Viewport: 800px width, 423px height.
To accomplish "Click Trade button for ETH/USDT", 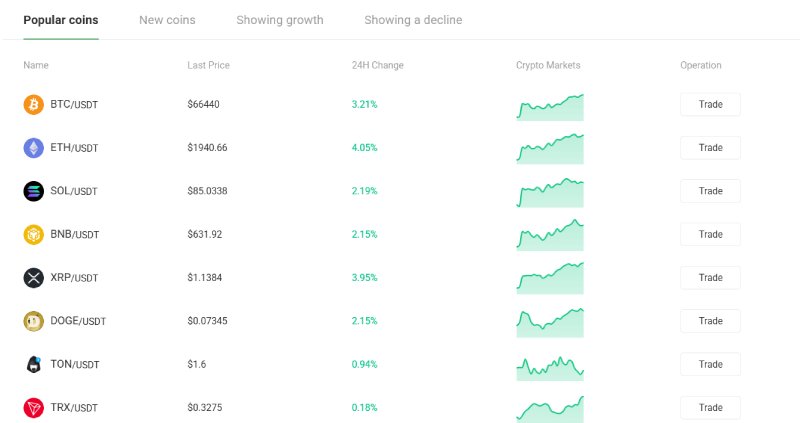I will (x=710, y=147).
